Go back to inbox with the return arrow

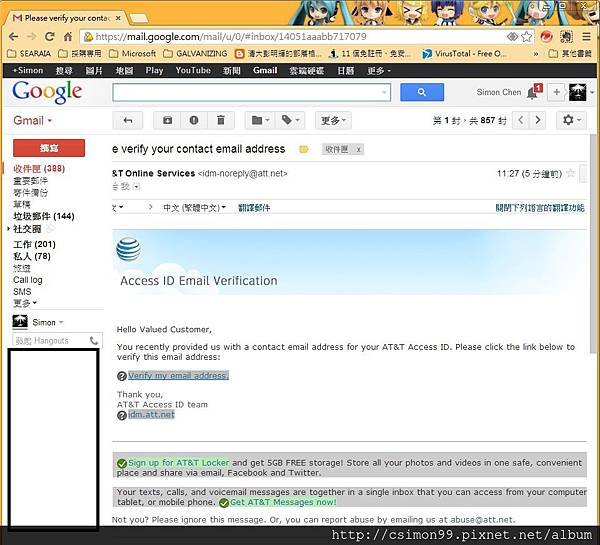(128, 121)
